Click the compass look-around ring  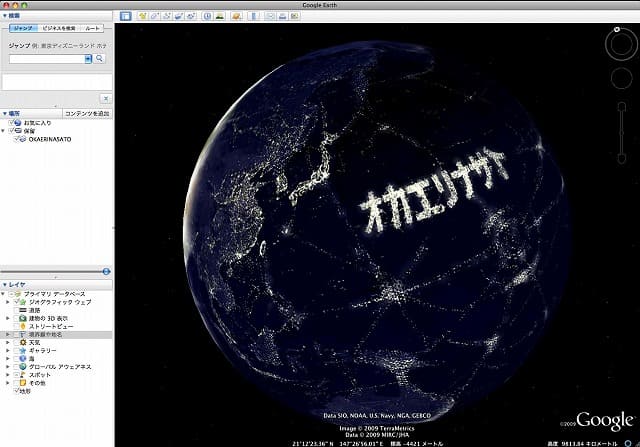[x=621, y=44]
